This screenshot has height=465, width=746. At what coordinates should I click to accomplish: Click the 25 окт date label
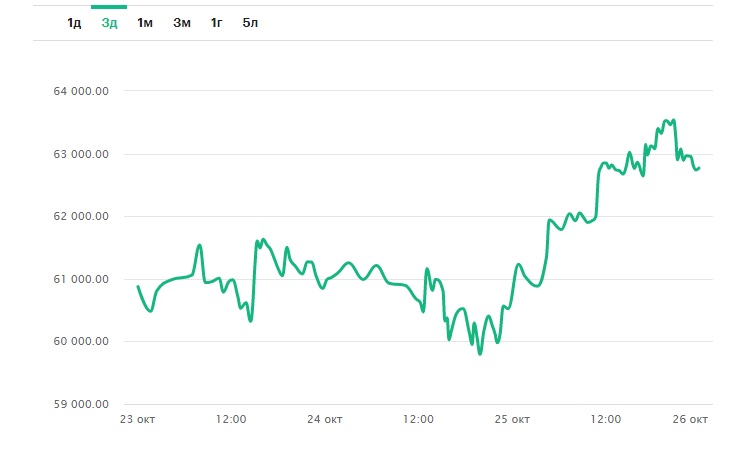512,419
